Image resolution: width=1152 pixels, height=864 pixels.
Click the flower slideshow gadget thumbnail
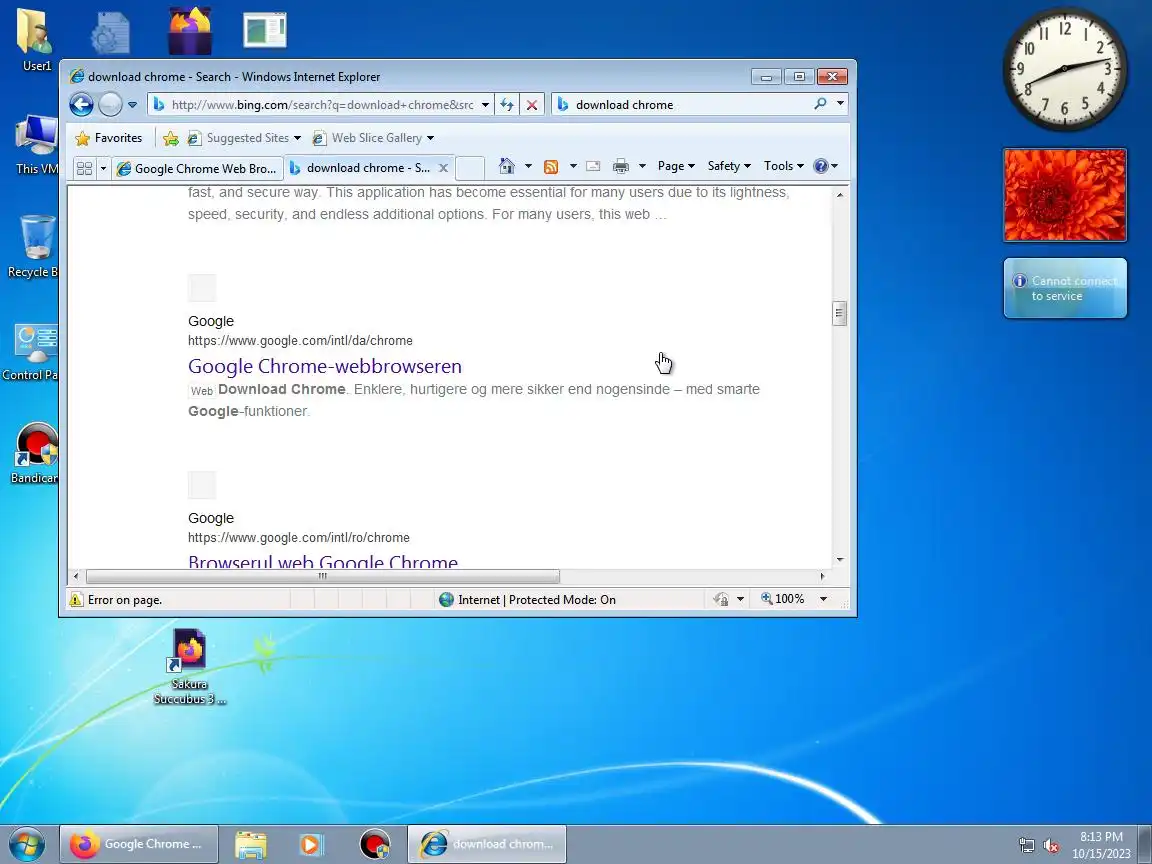(1065, 195)
